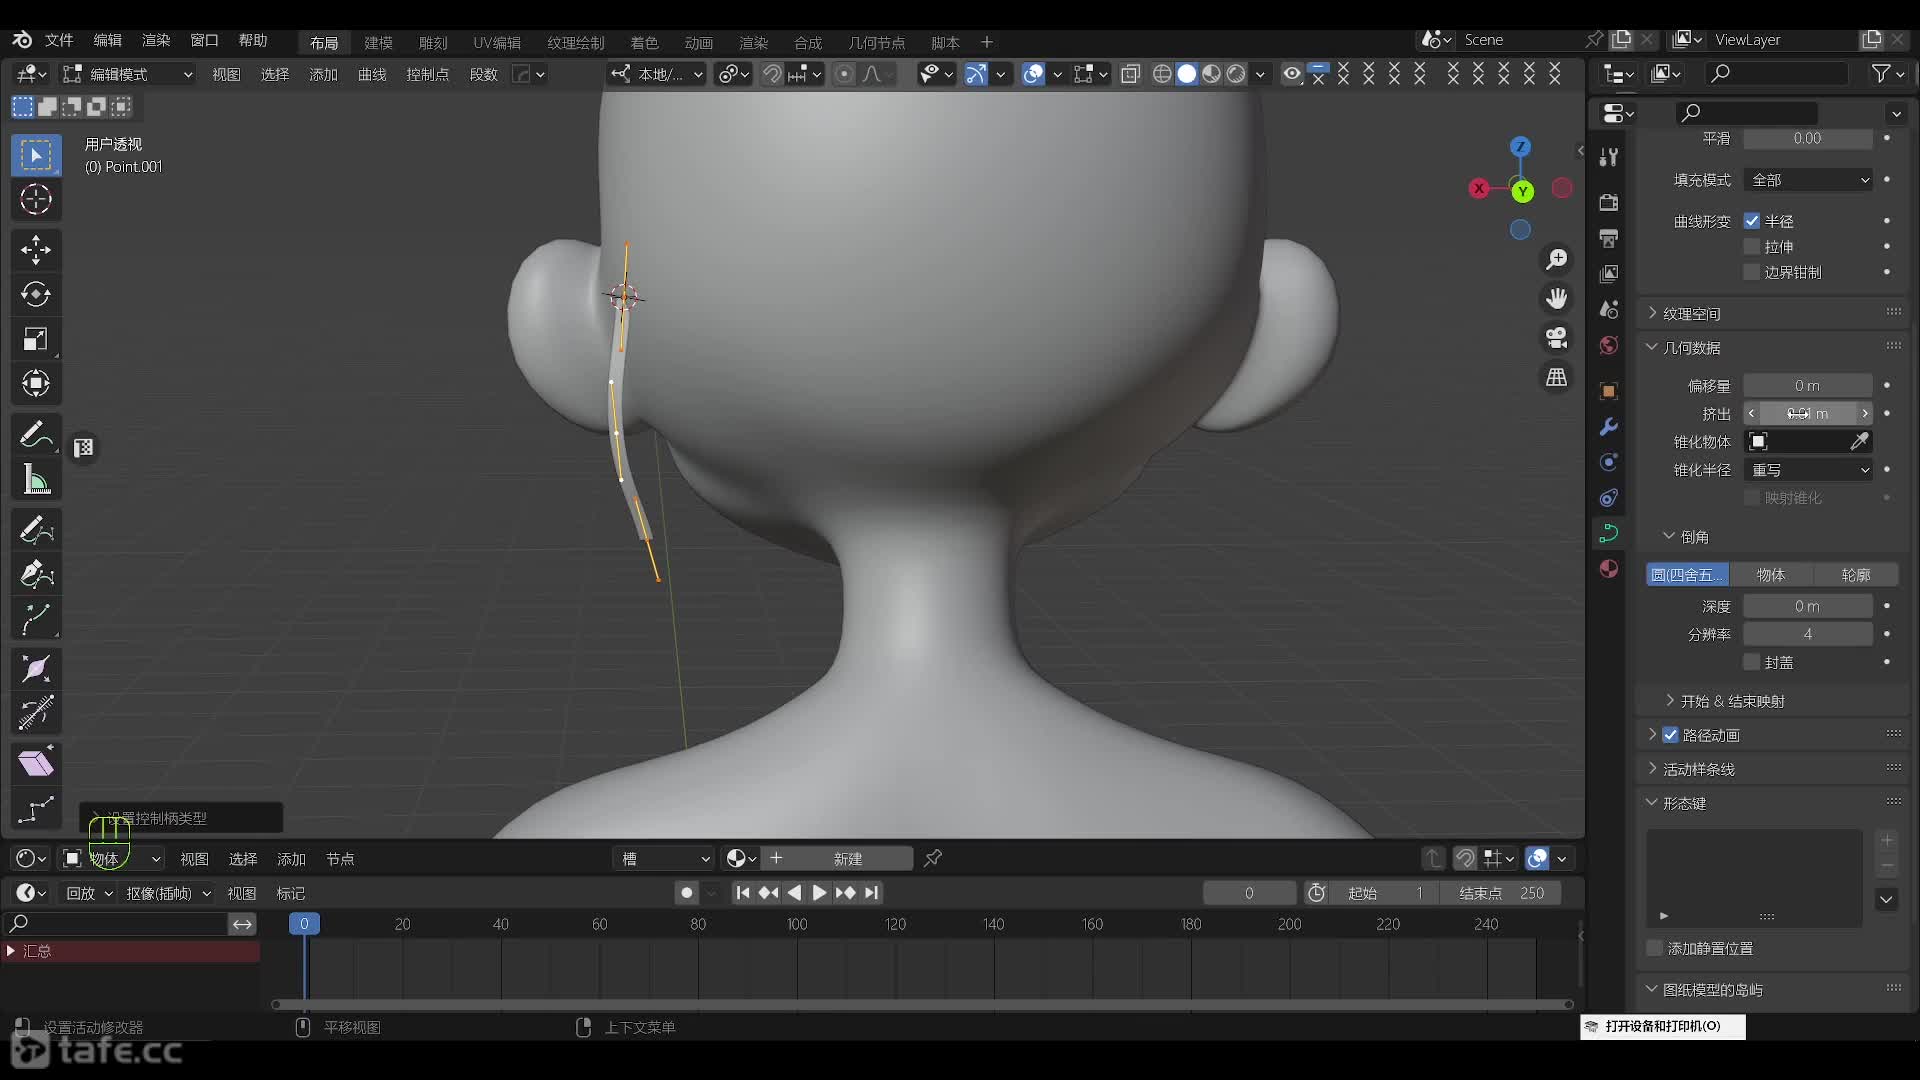Viewport: 1920px width, 1080px height.
Task: Switch to wireframe viewport shading
Action: pyautogui.click(x=1162, y=74)
